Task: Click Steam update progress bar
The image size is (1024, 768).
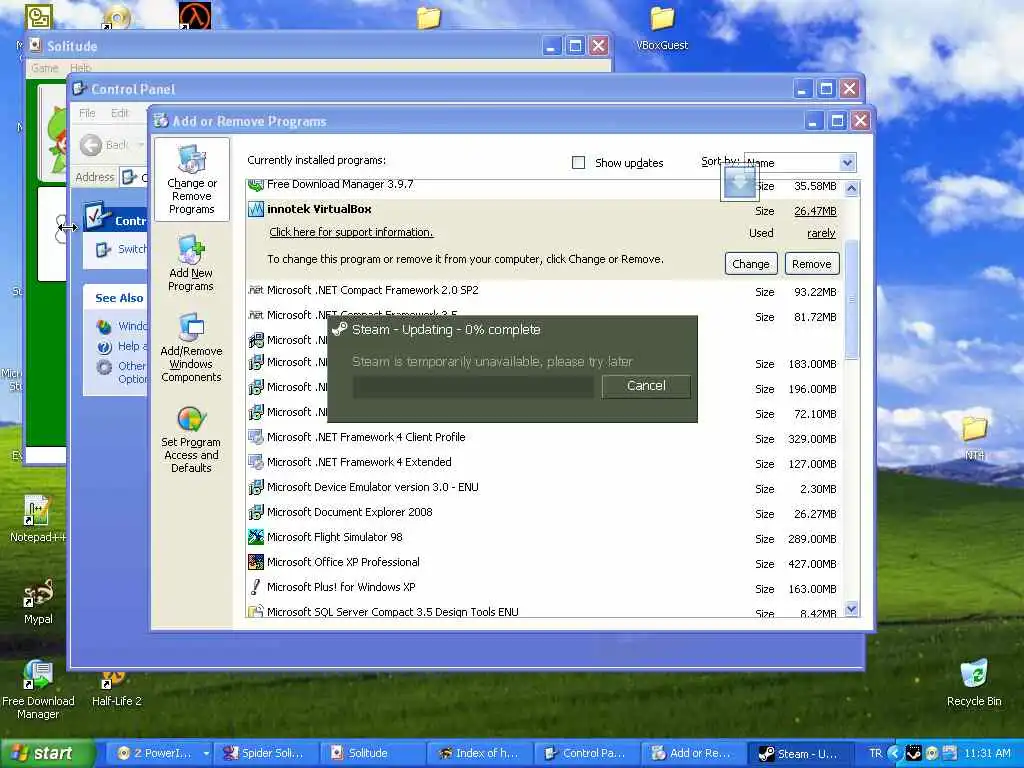Action: click(473, 387)
